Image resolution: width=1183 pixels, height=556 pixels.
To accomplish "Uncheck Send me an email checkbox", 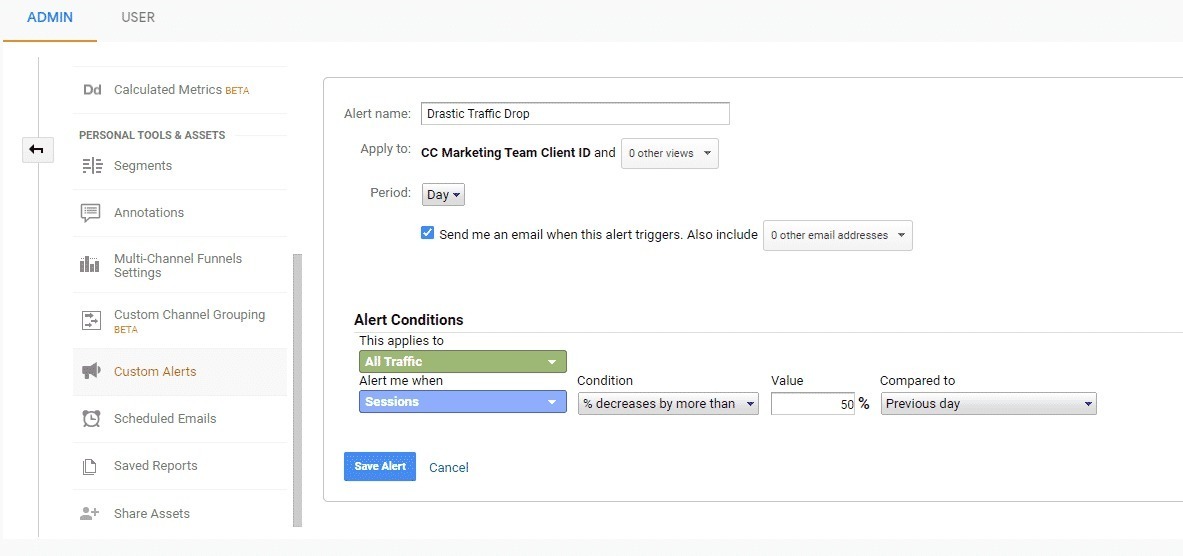I will (x=428, y=233).
